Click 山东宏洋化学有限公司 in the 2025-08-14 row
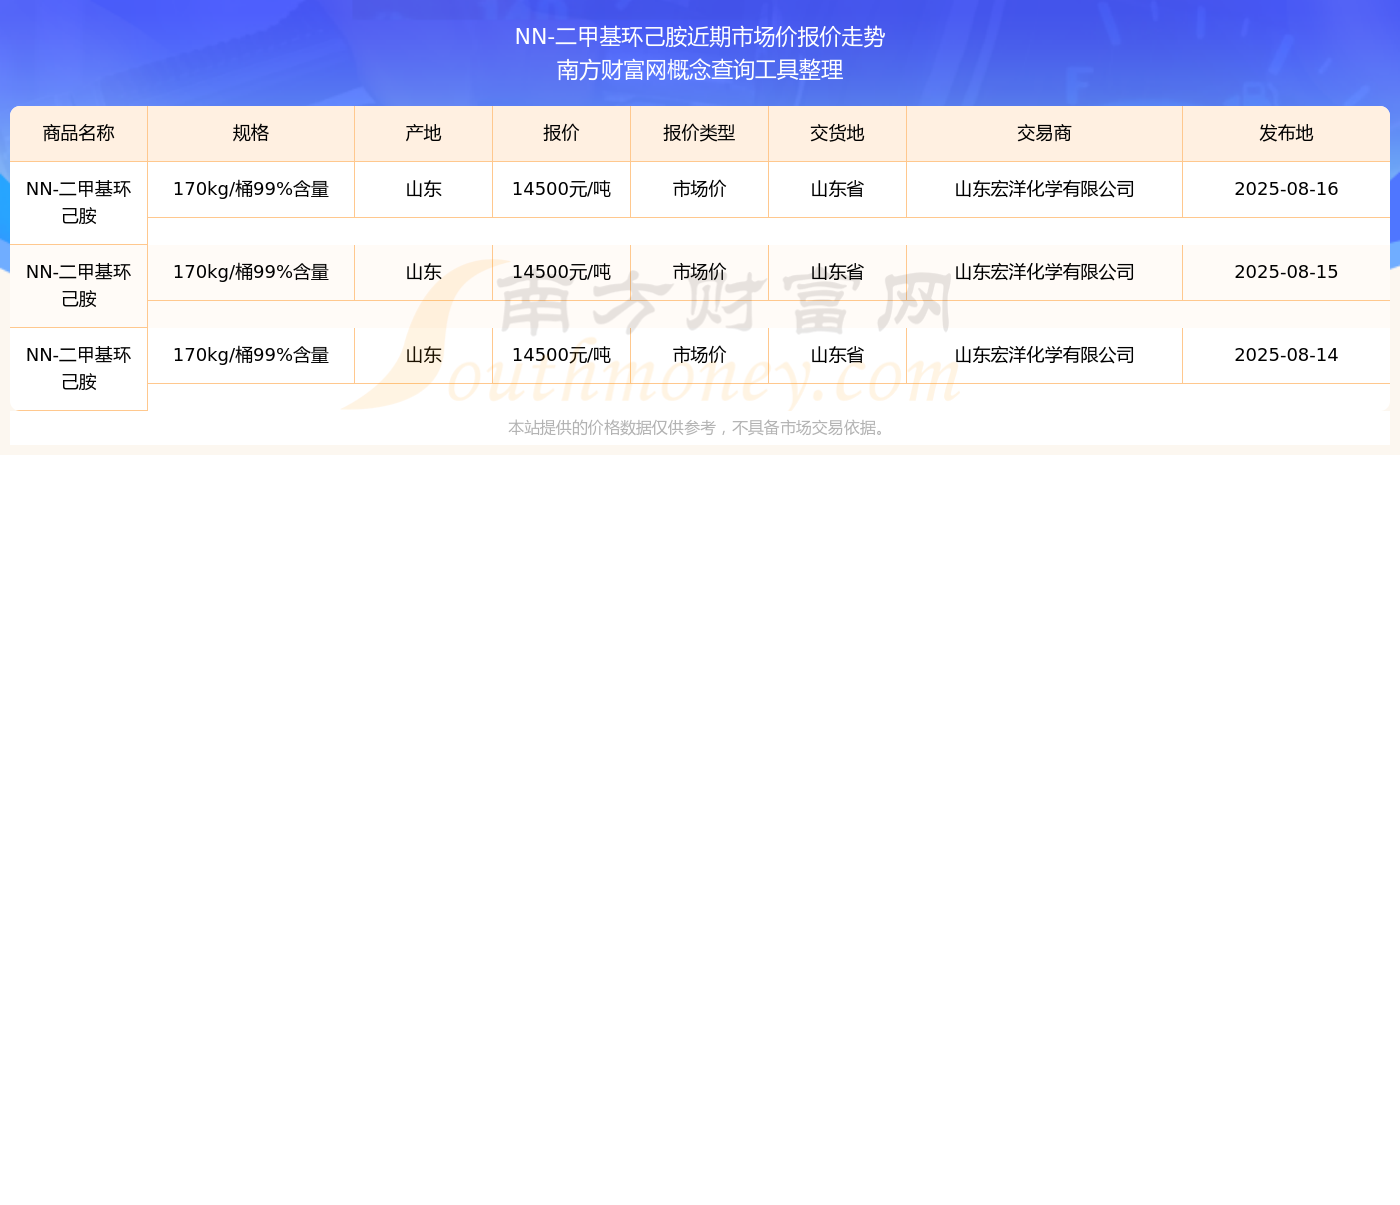Screen dimensions: 1400x1205 point(1045,355)
